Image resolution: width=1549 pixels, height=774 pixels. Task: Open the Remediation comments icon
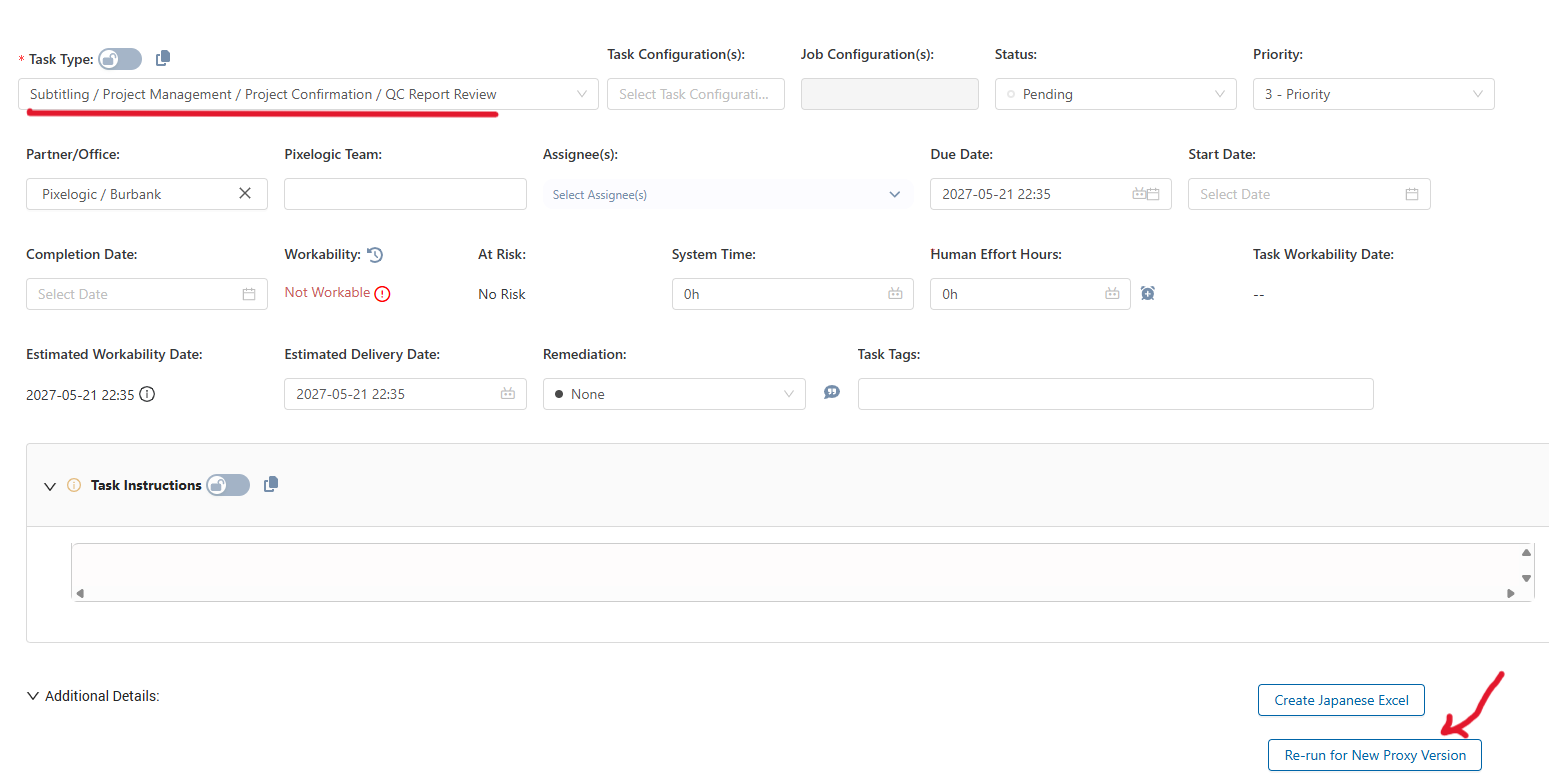832,392
